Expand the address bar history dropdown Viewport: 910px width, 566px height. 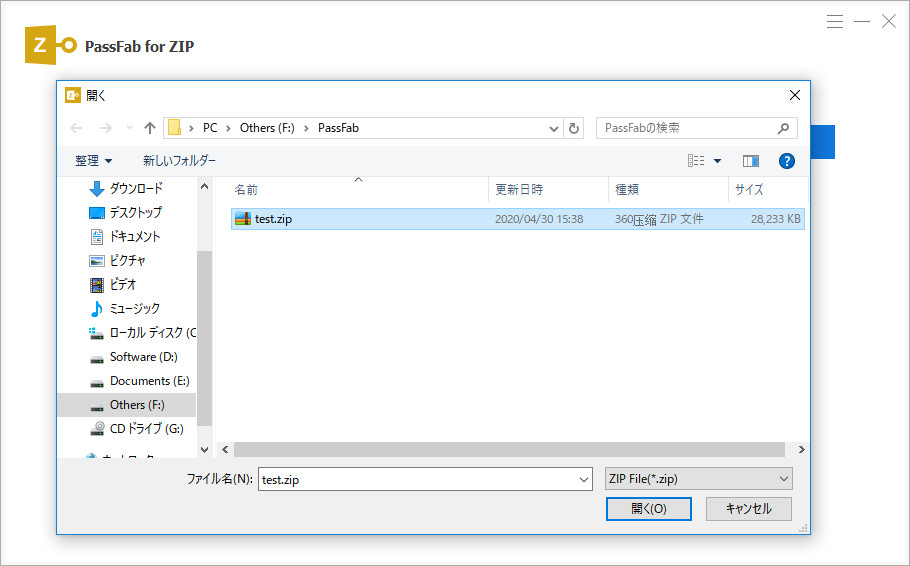[x=554, y=128]
